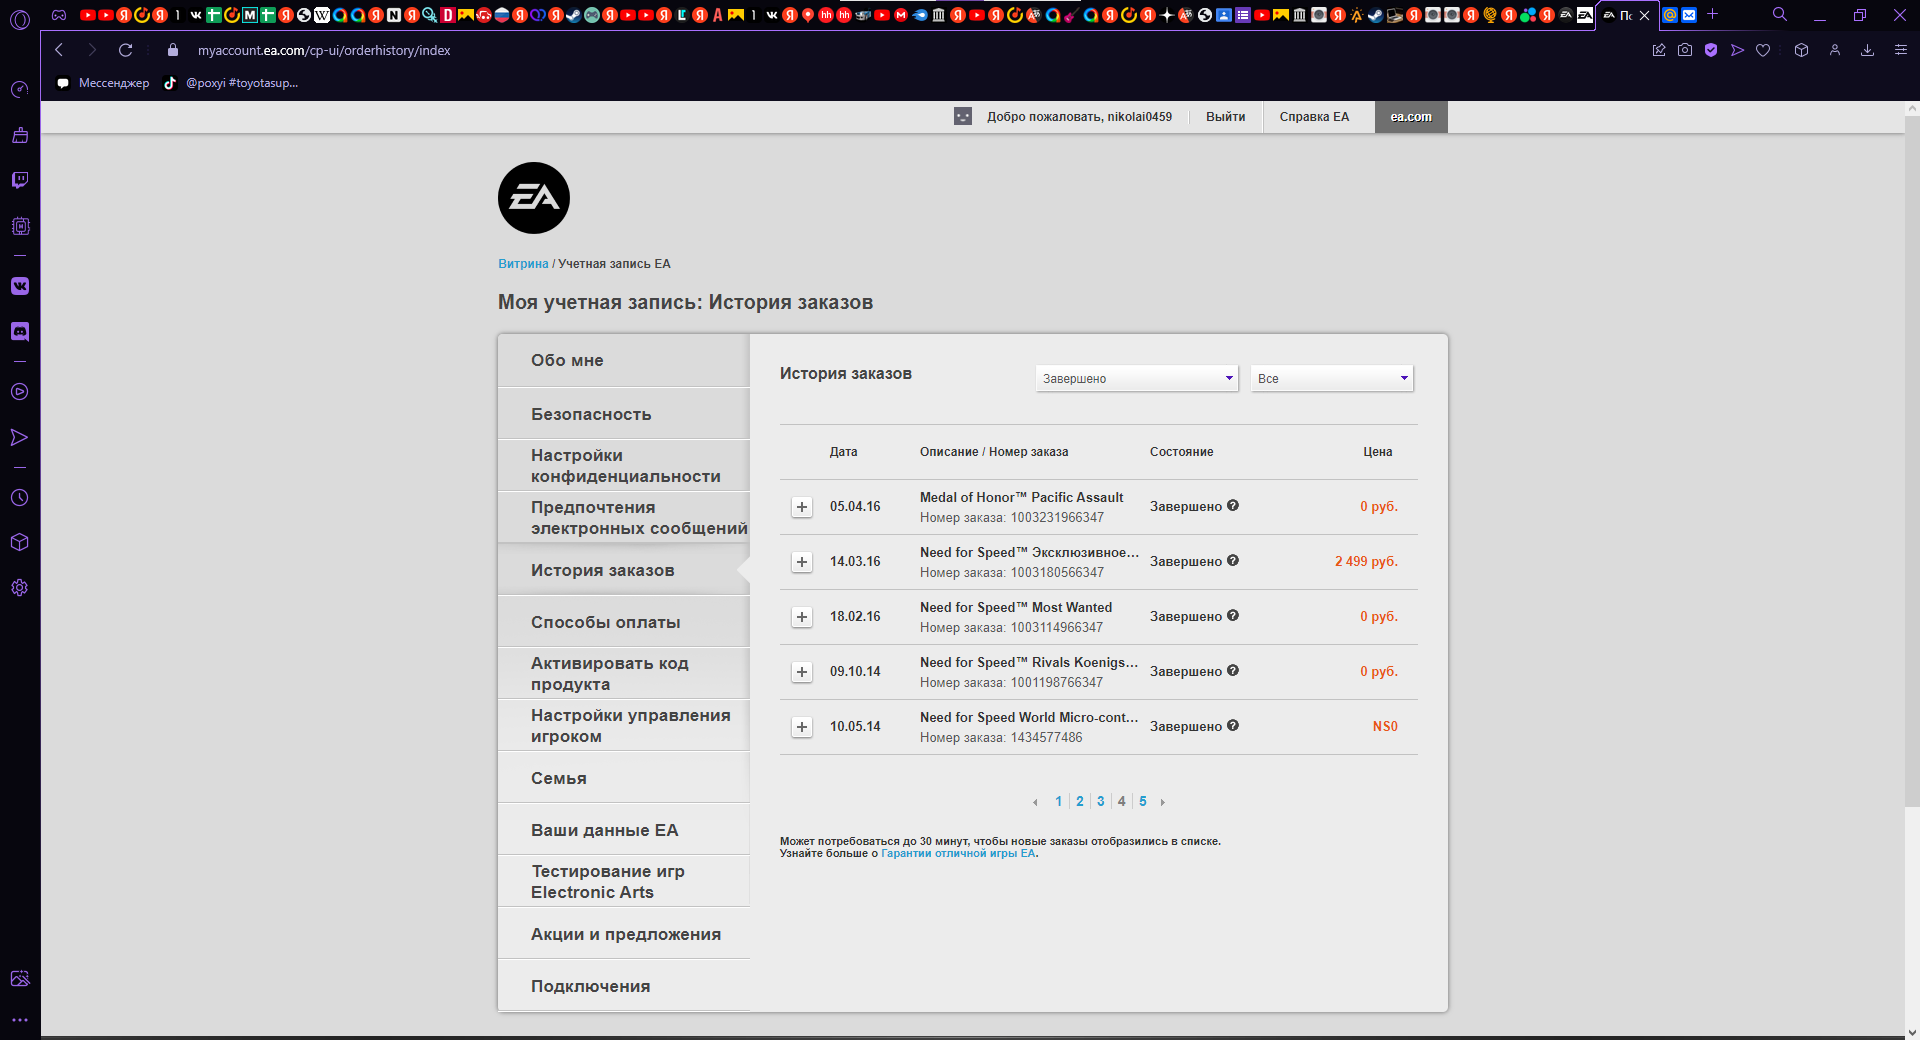Open Обо мне section
1920x1040 pixels.
[624, 360]
